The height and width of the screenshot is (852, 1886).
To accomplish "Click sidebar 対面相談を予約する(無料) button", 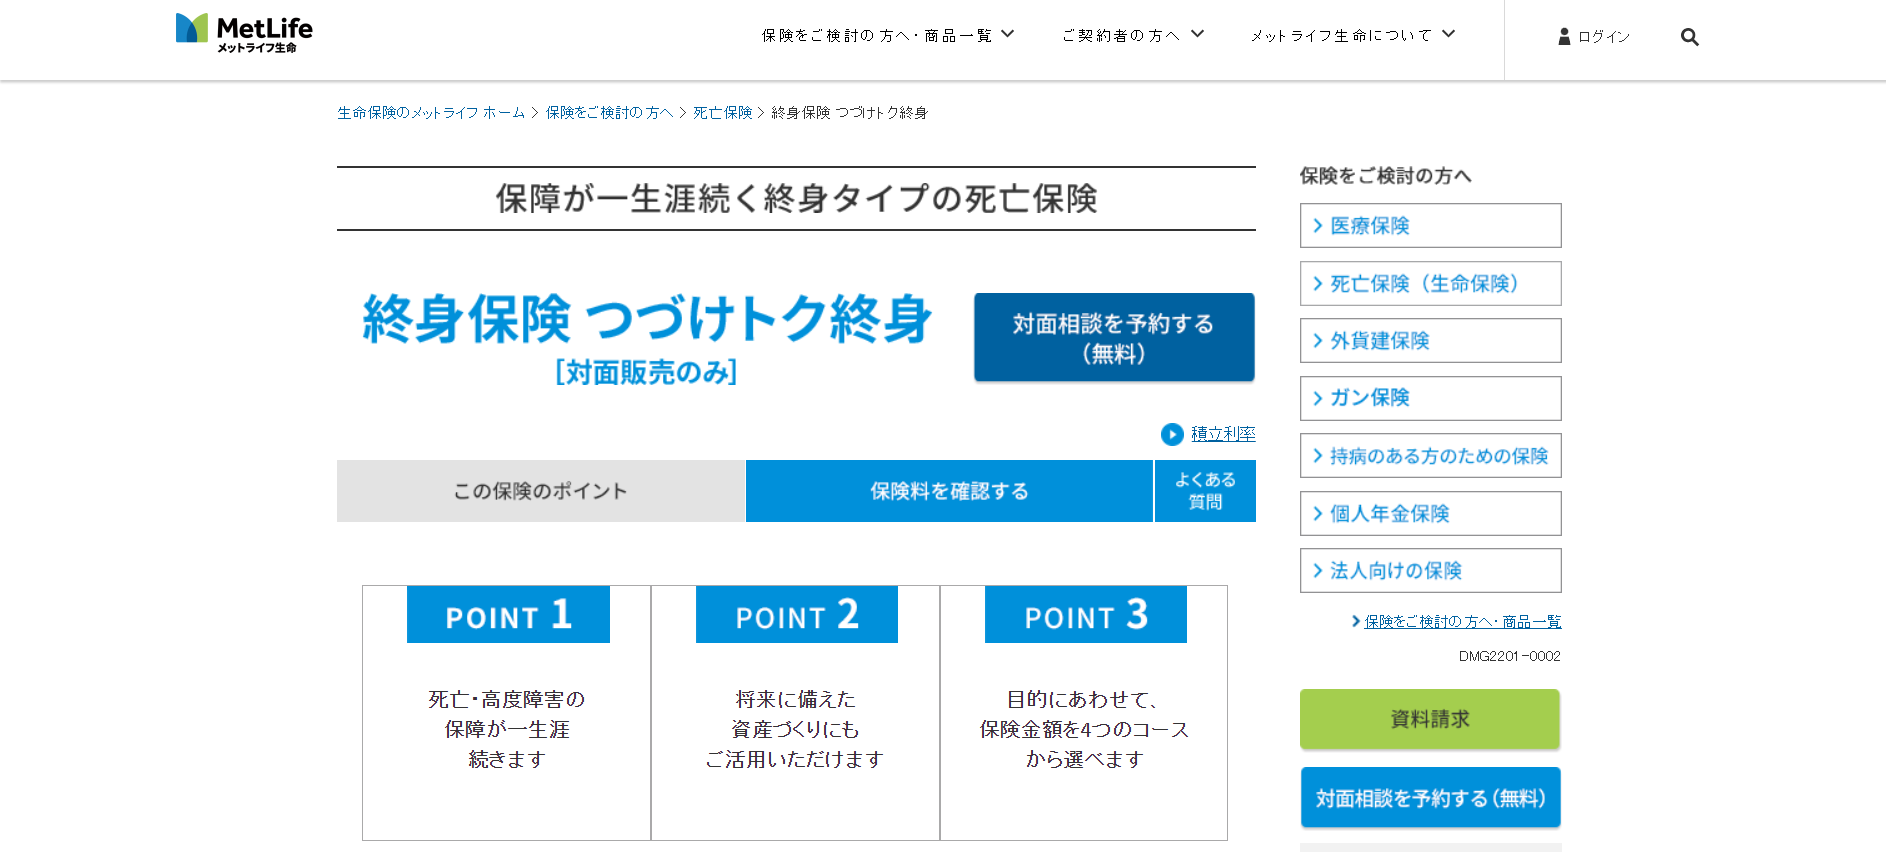I will click(1430, 797).
